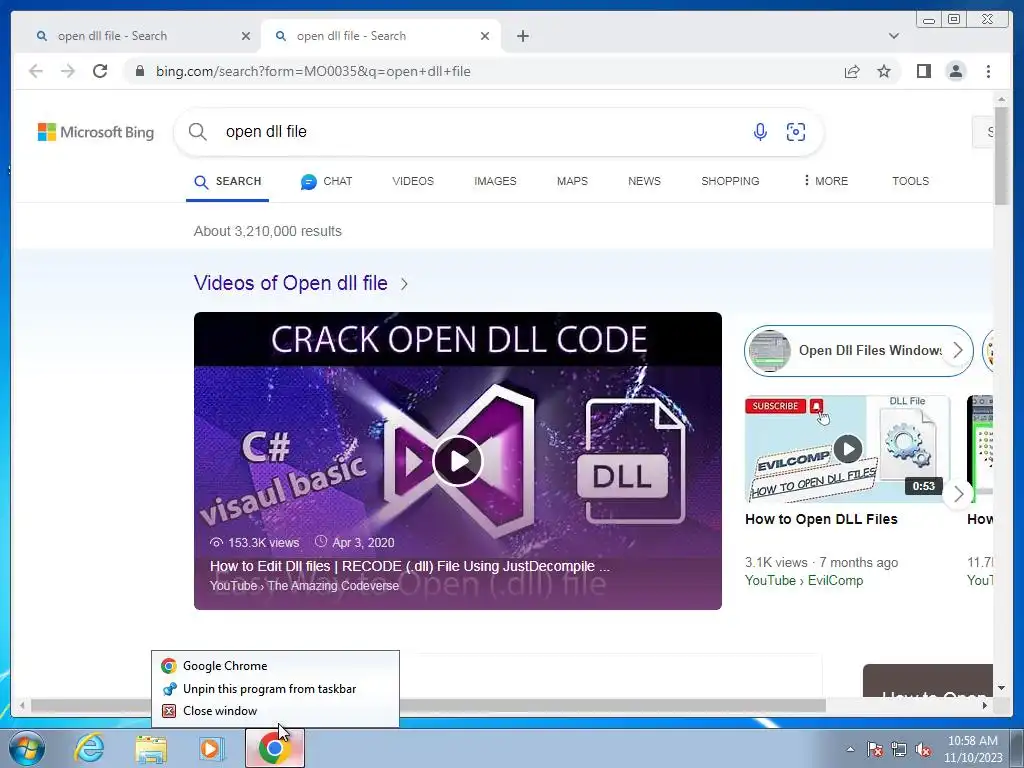Share this page from address bar
1024x768 pixels.
point(852,71)
